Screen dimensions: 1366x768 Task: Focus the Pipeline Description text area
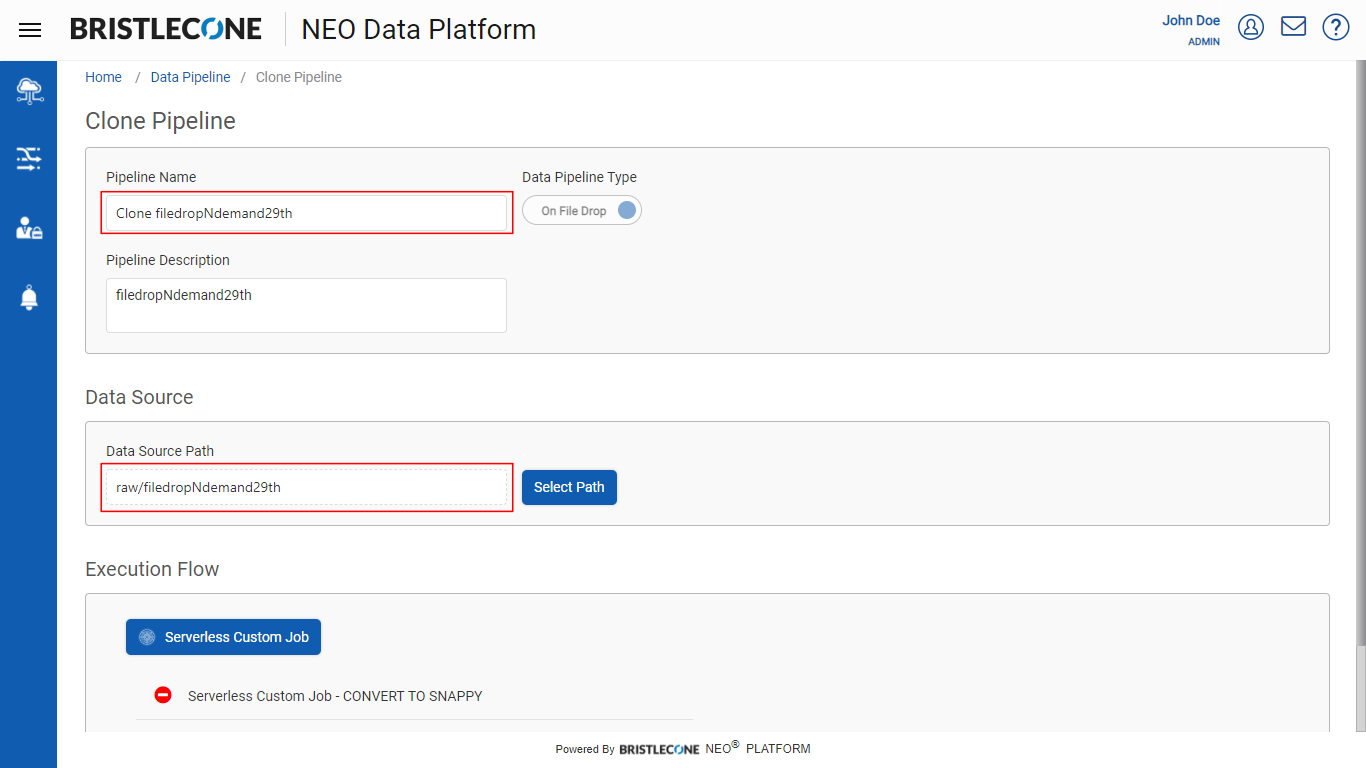[306, 305]
